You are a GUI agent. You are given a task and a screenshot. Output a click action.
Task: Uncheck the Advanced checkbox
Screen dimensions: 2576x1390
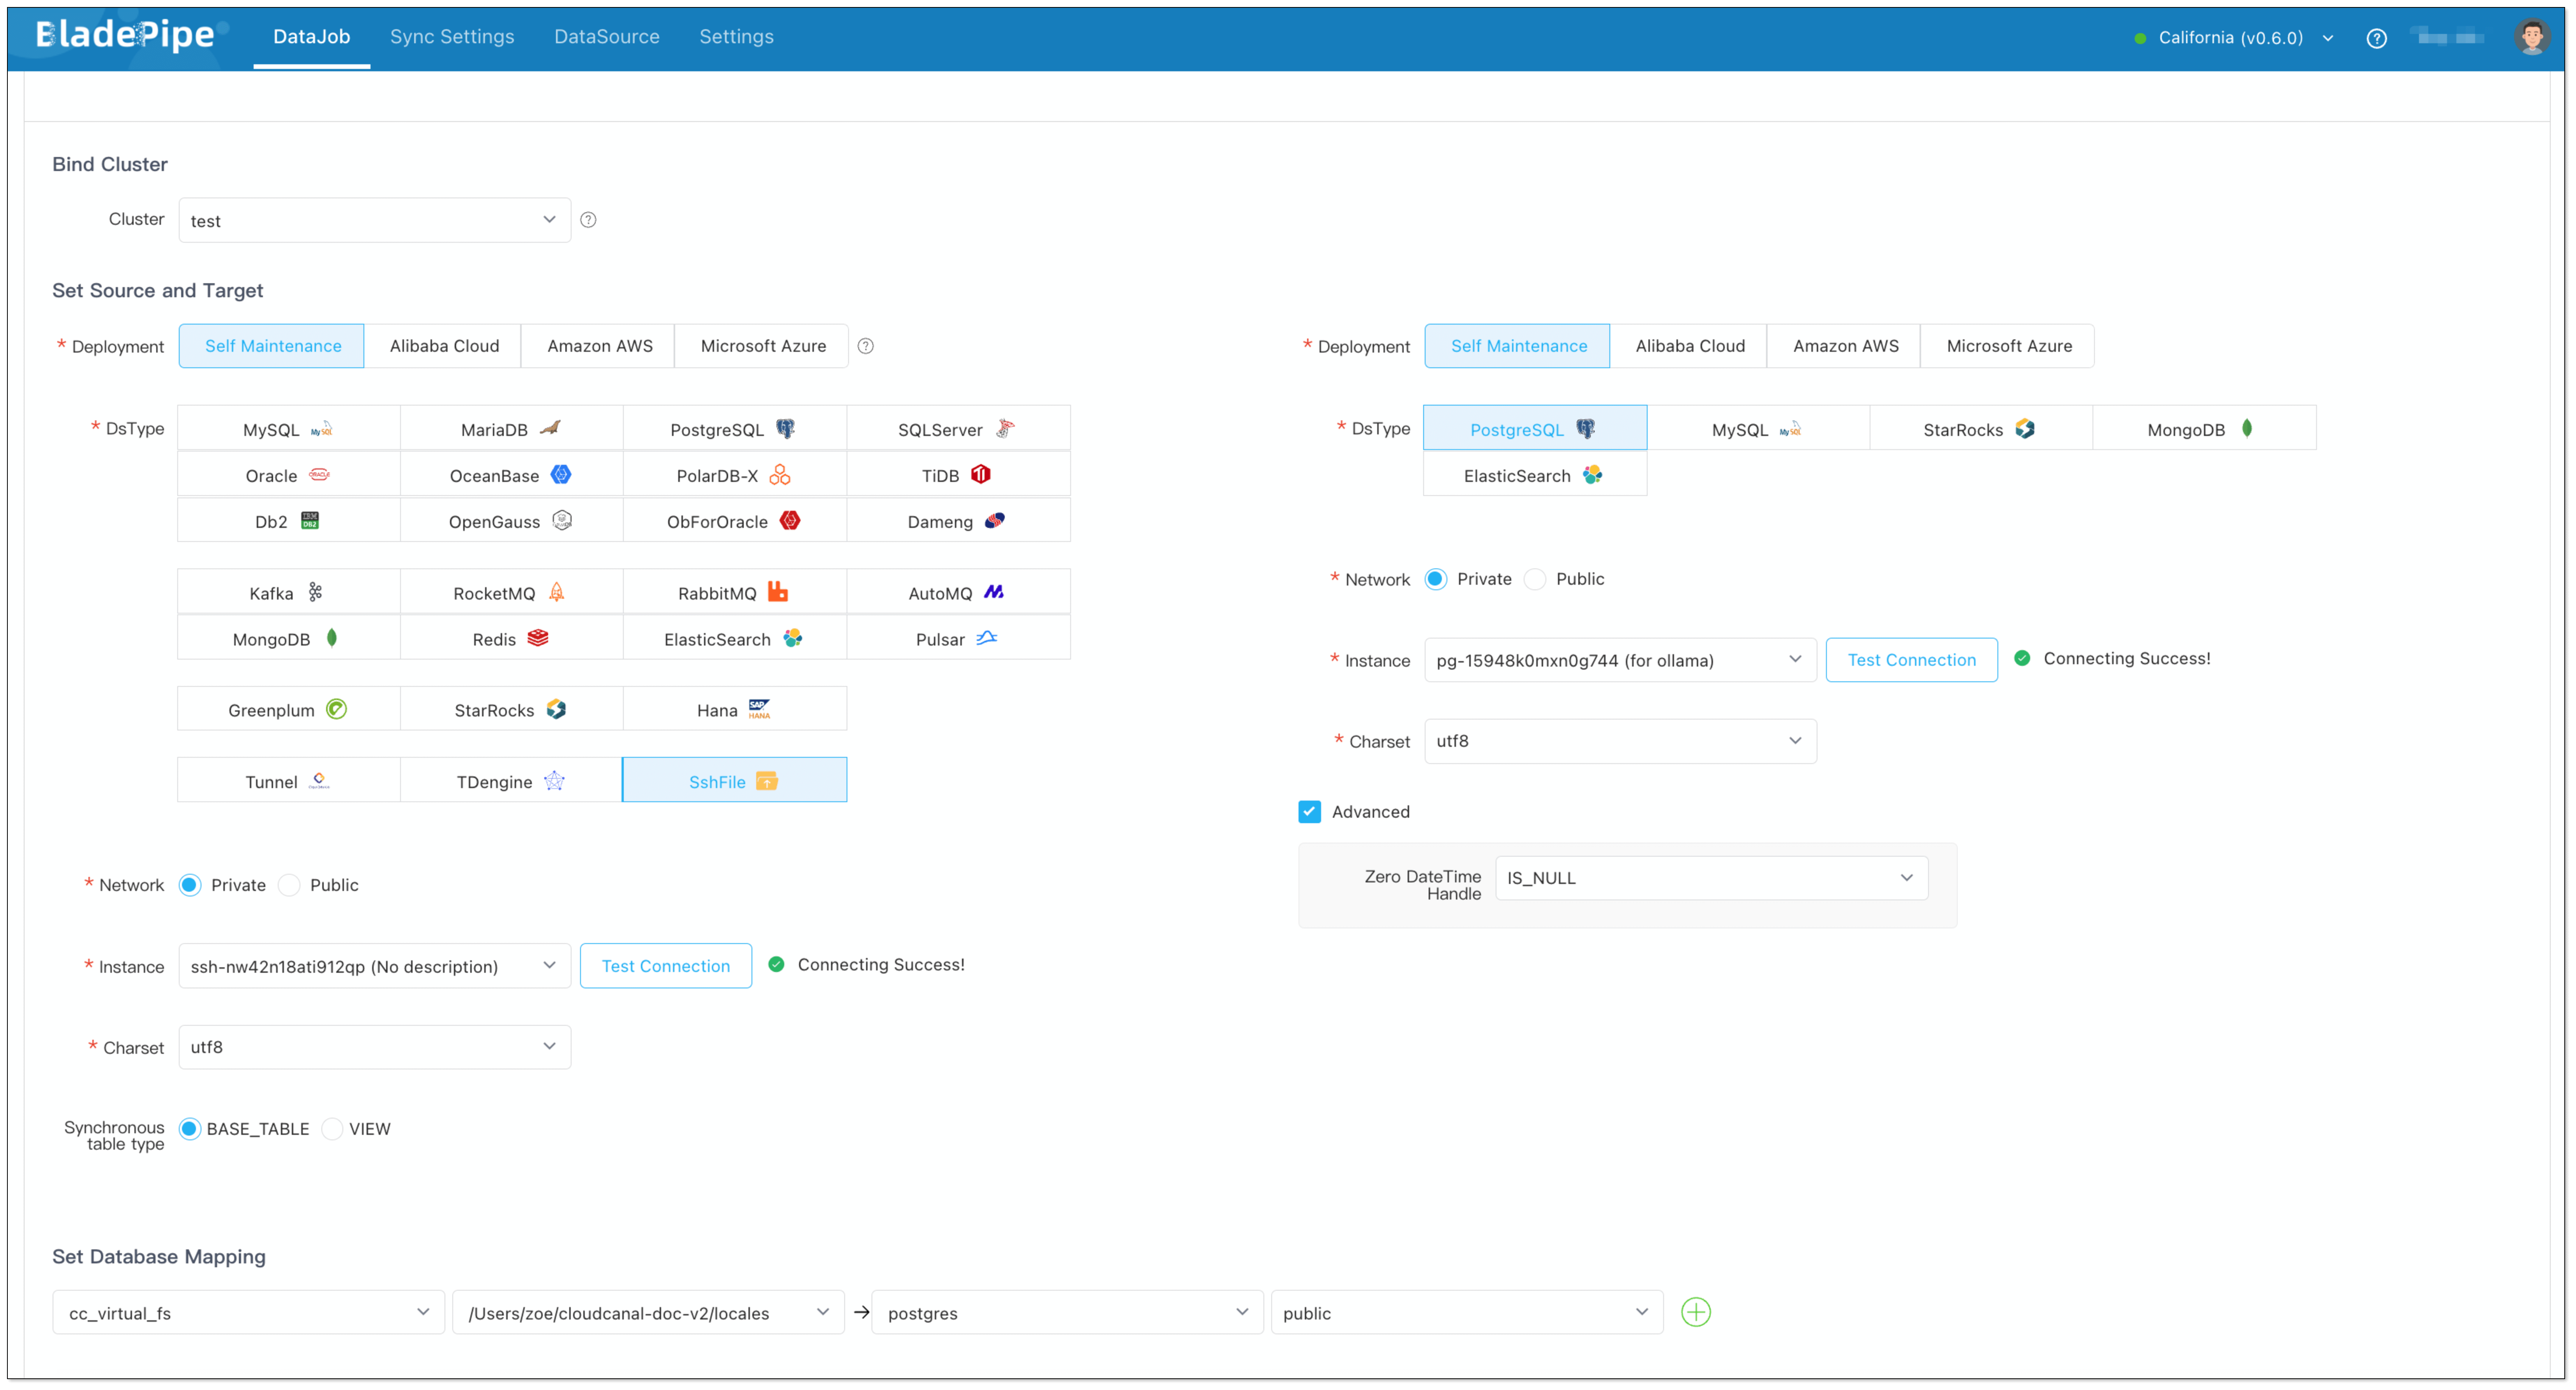(x=1309, y=812)
